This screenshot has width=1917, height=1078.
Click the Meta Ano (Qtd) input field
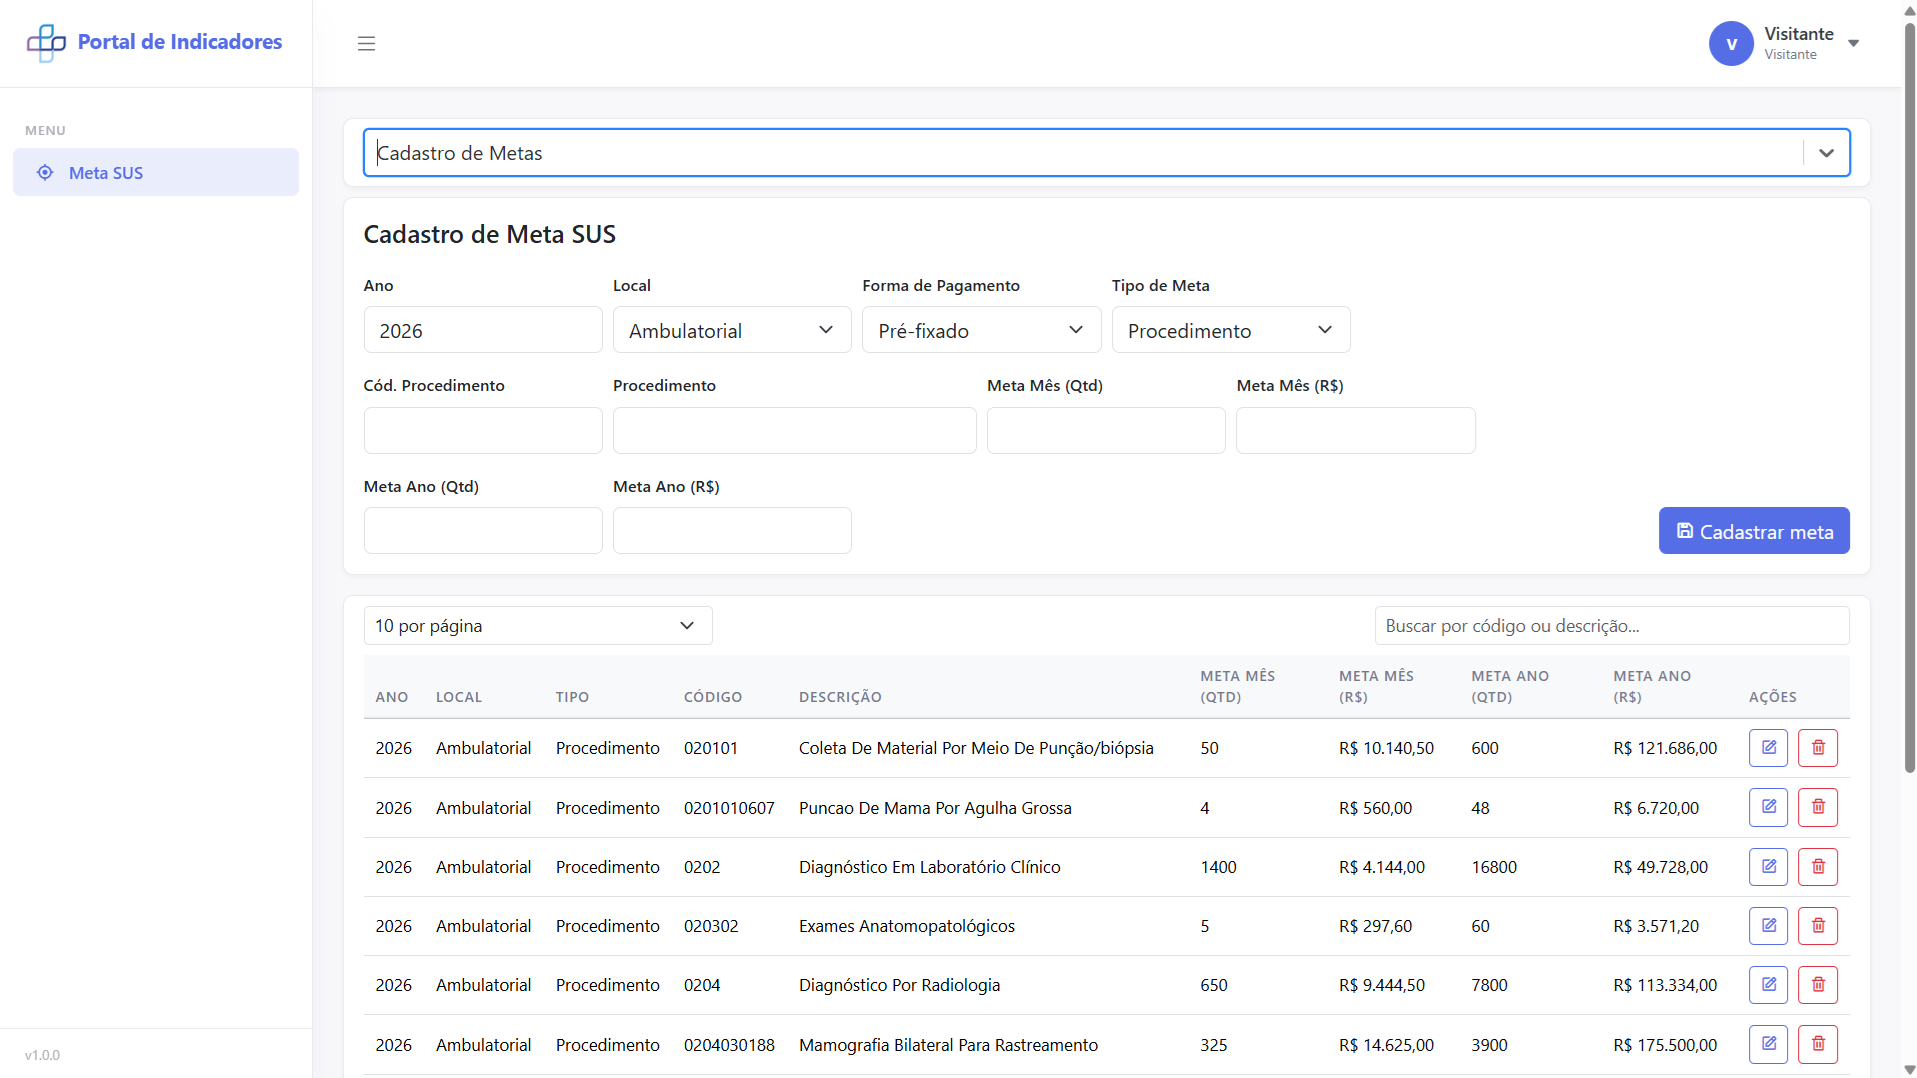click(x=483, y=531)
